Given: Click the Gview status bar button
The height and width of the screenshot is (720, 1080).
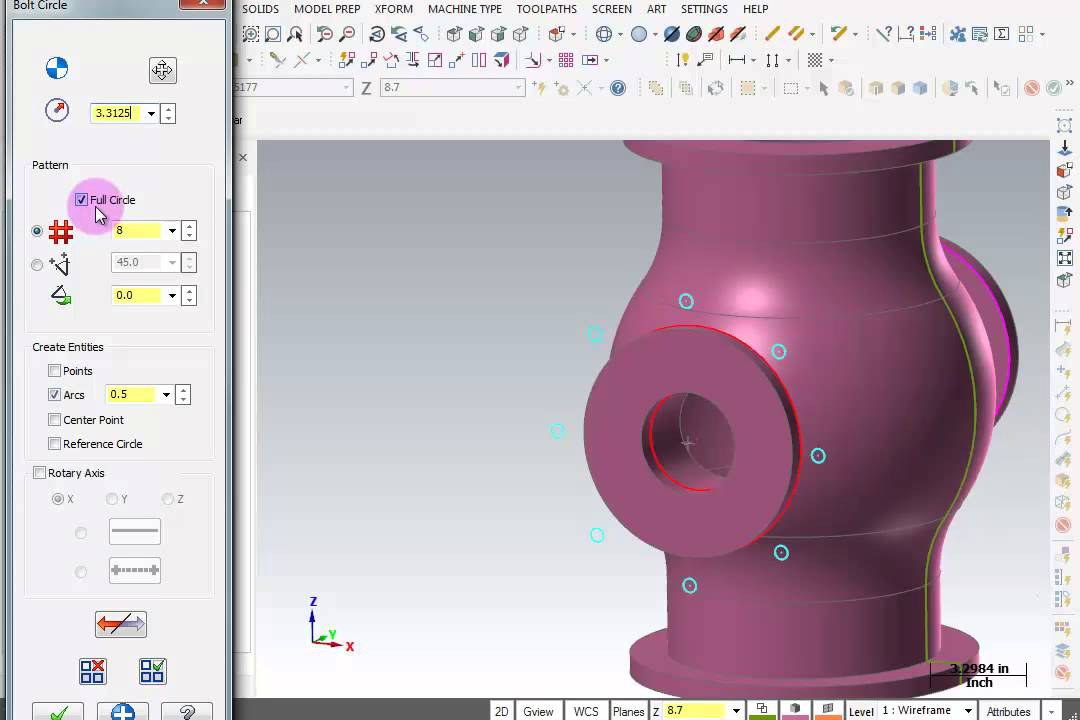Looking at the screenshot, I should [x=538, y=711].
